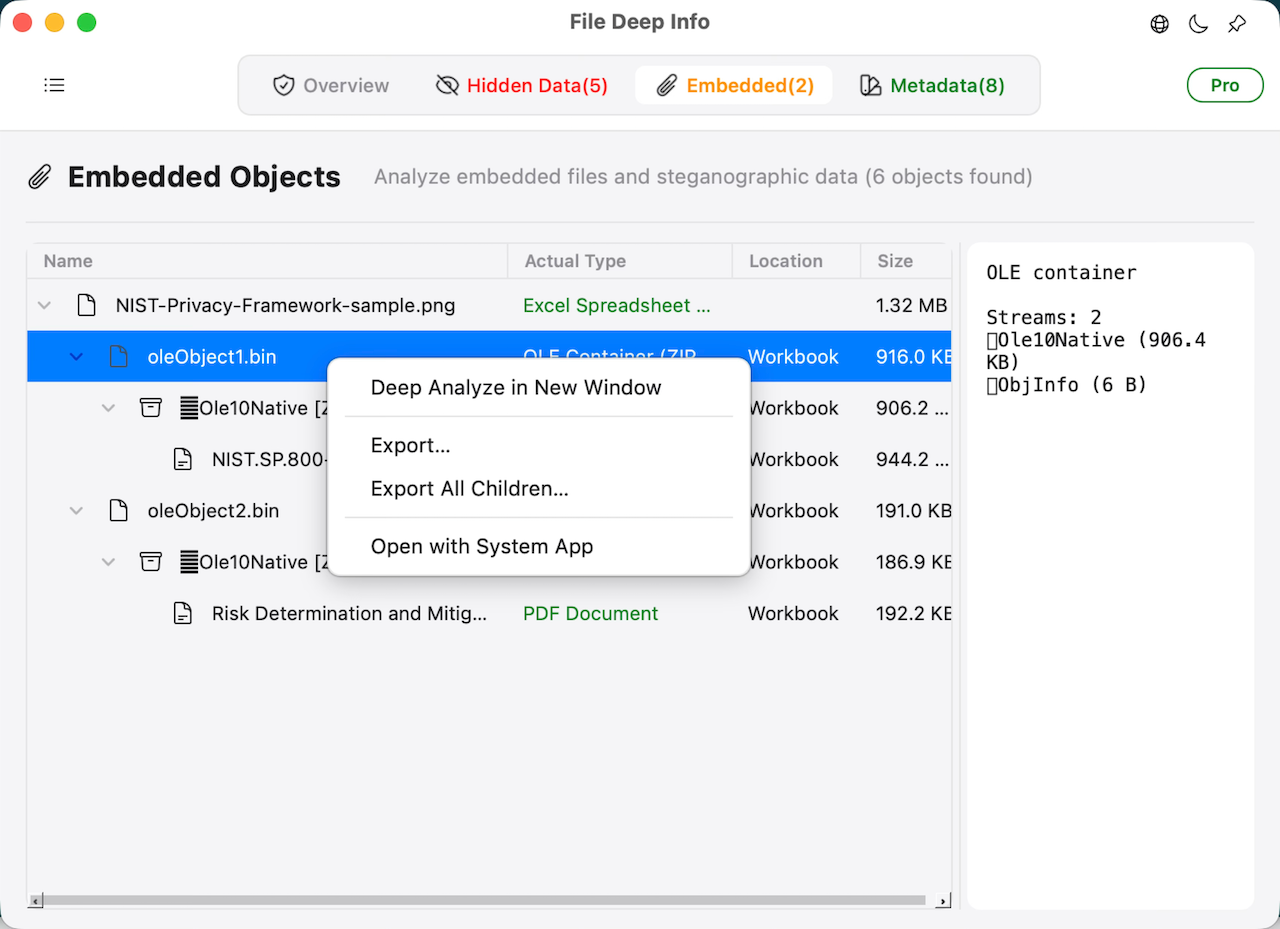
Task: Click the archive icon next to Ole10Native stream
Action: coord(150,408)
